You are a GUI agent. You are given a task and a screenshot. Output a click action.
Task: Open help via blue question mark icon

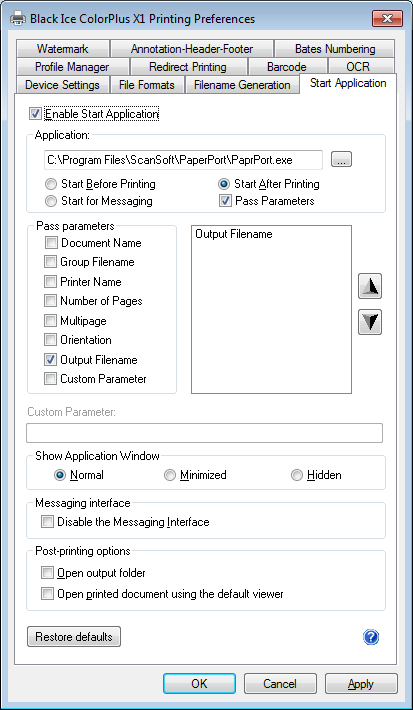(x=371, y=637)
